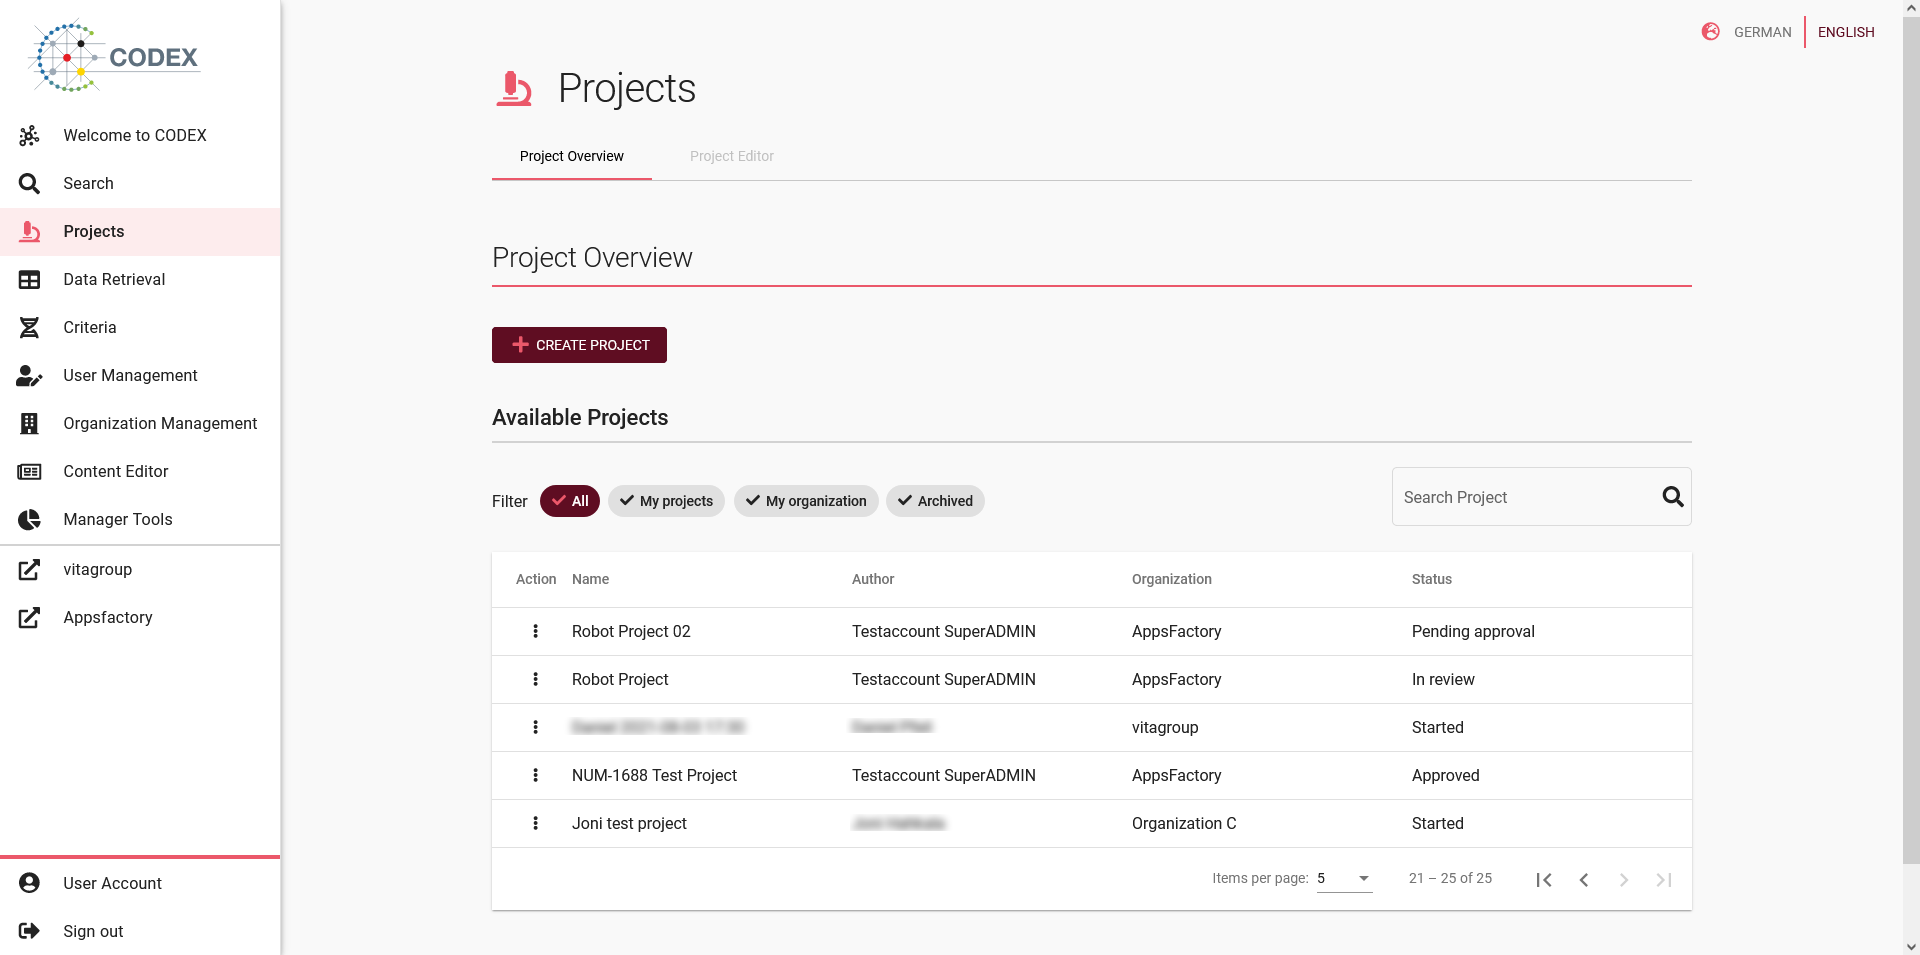
Task: Click the large microscope icon beside Projects title
Action: pos(514,88)
